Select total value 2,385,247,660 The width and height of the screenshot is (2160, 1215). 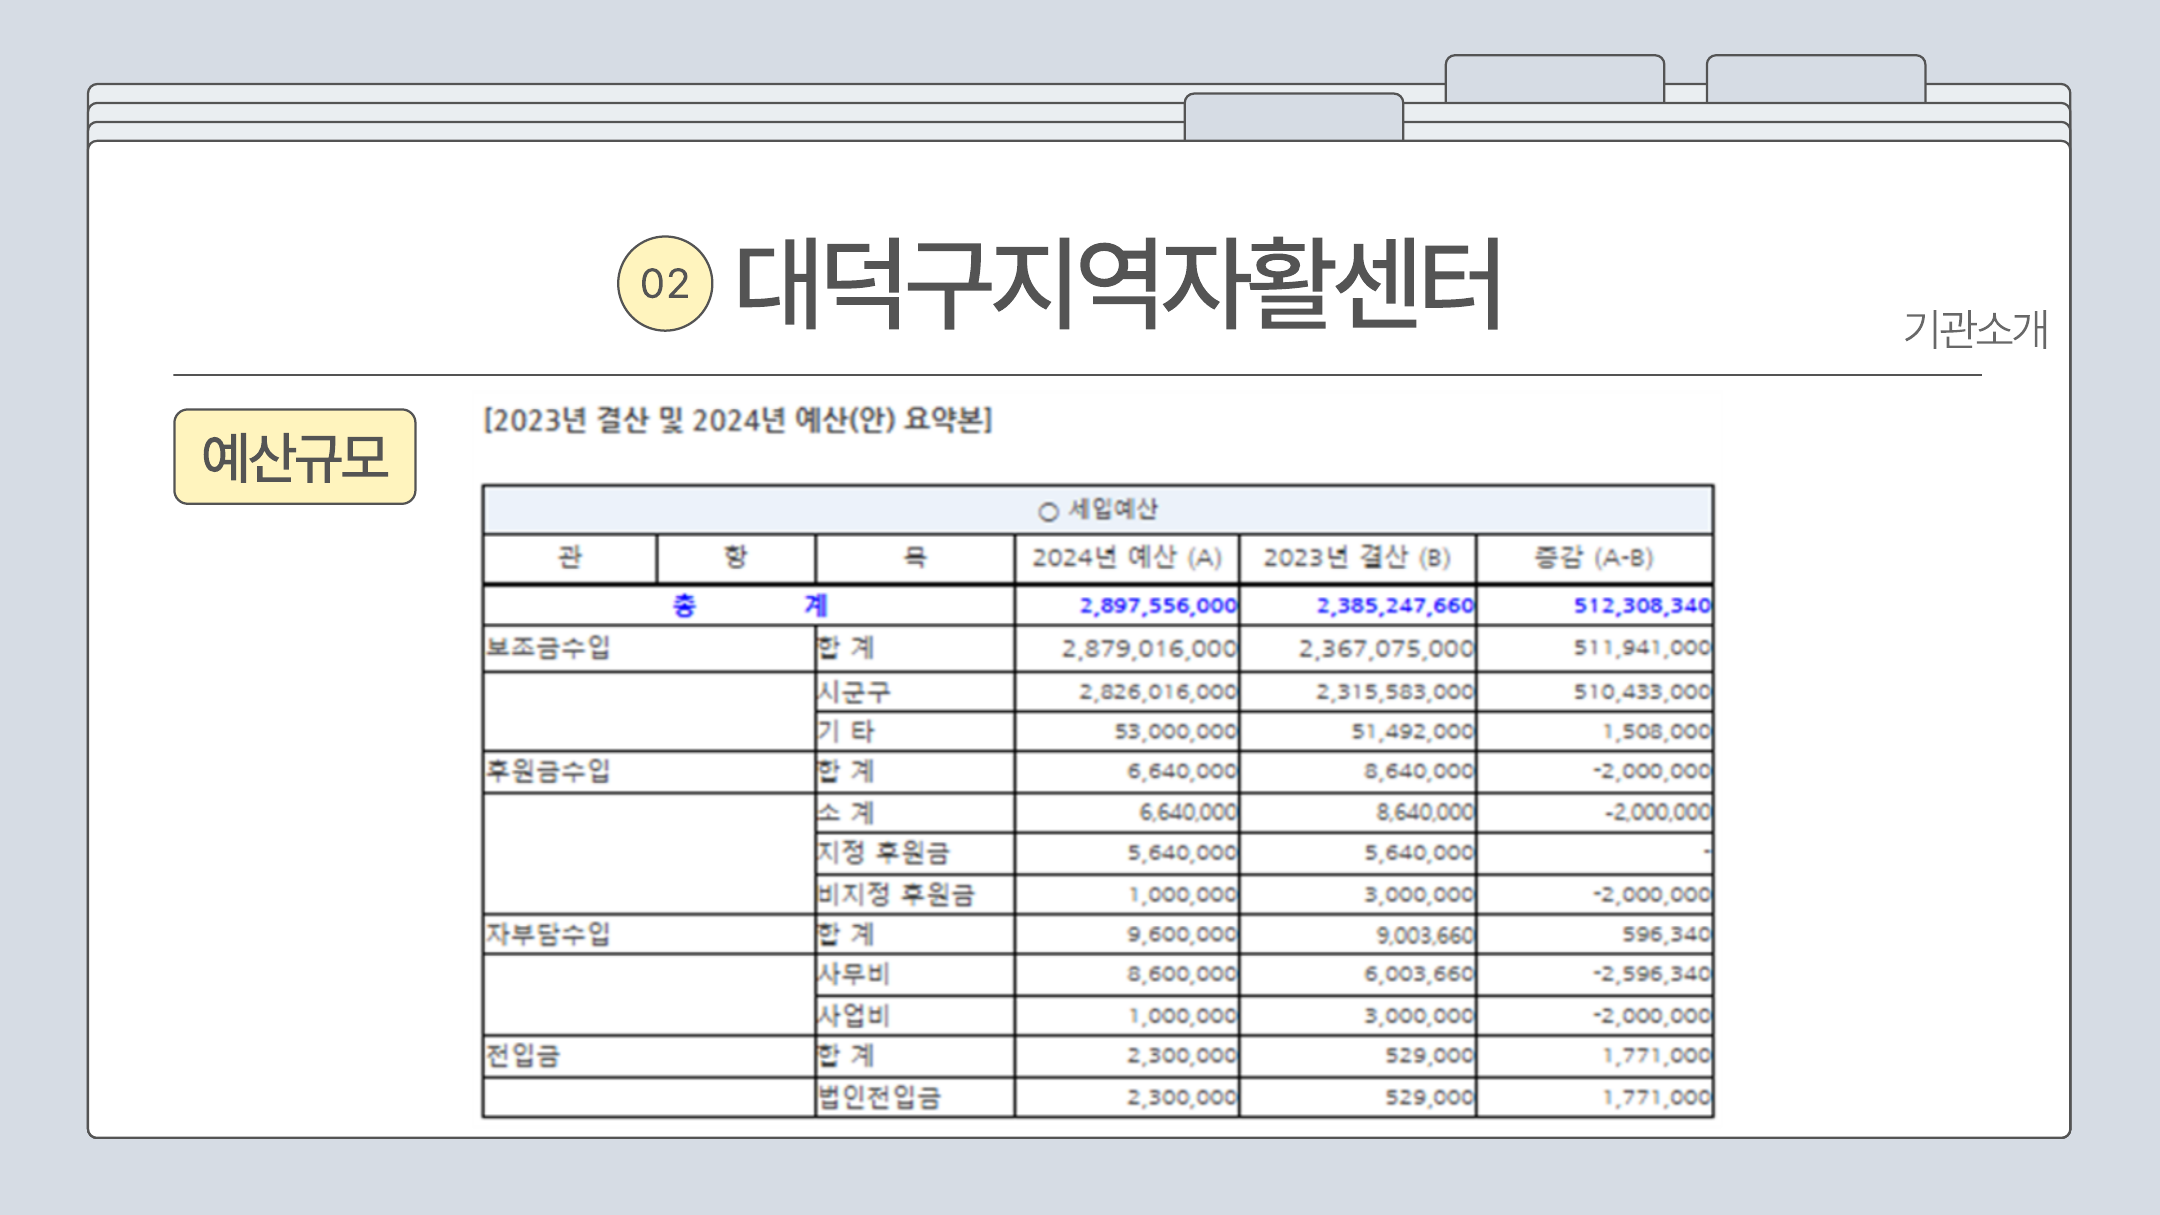click(x=1395, y=606)
